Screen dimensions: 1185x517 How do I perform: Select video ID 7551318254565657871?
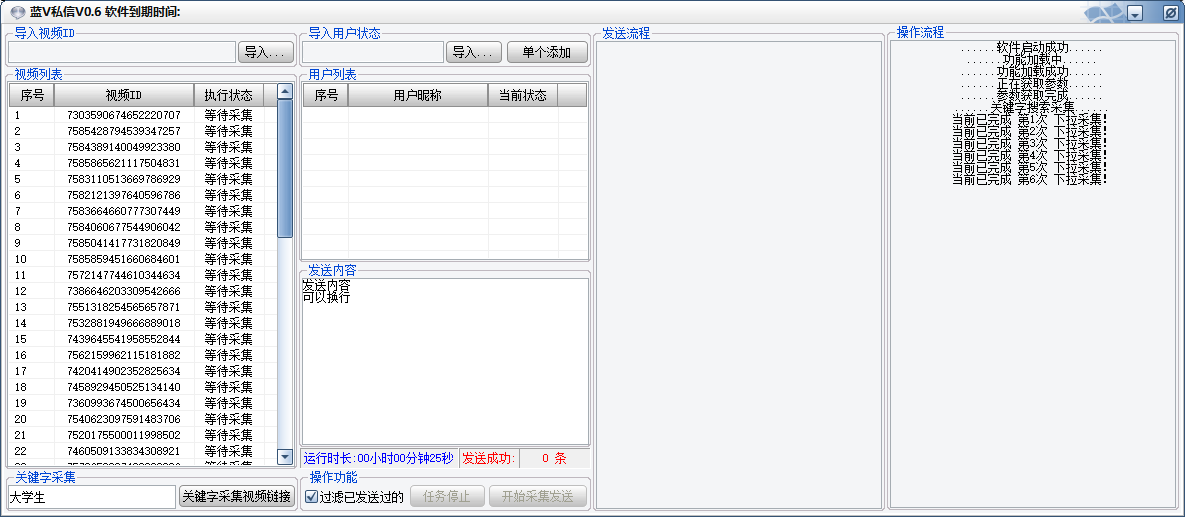pos(124,307)
